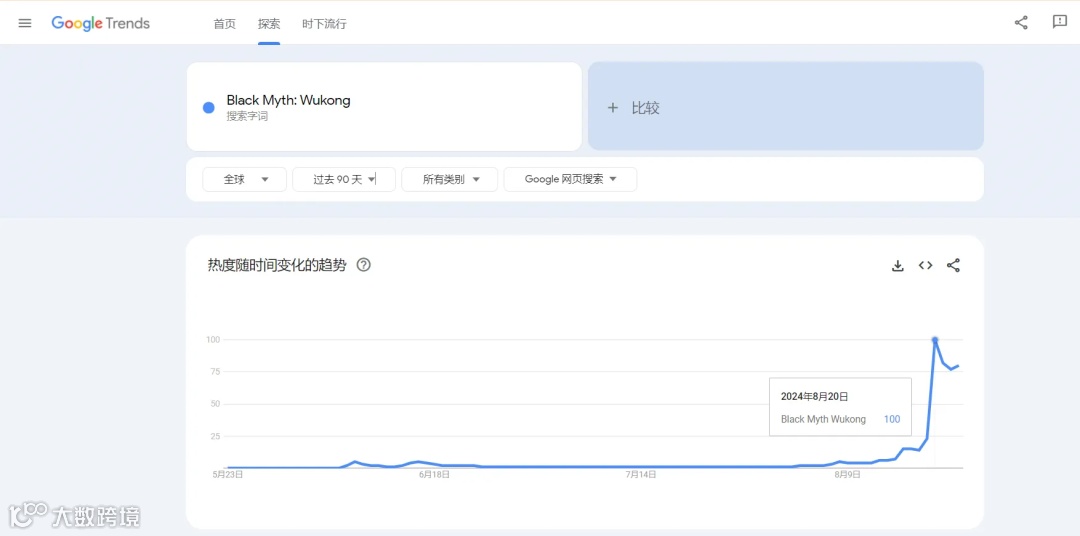
Task: Click the 6月18日 axis label
Action: (435, 475)
